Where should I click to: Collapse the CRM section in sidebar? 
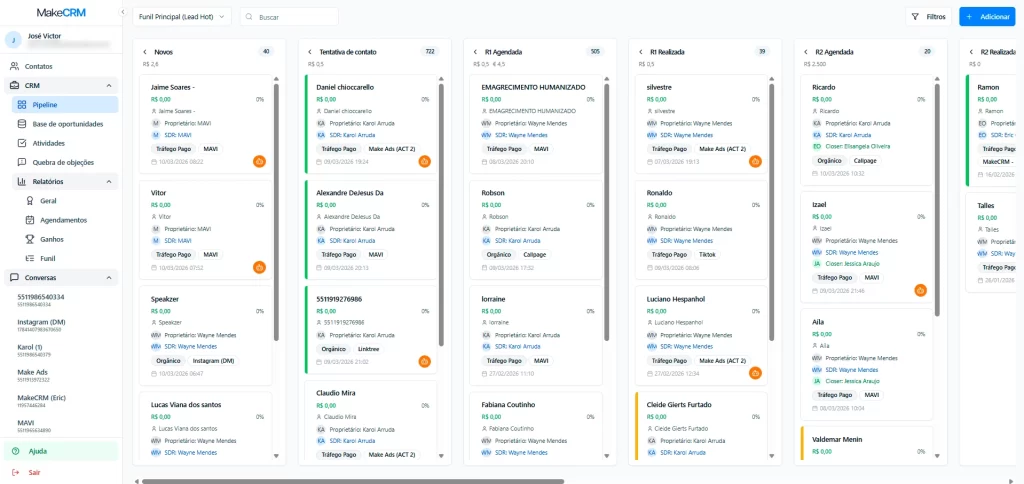pyautogui.click(x=108, y=86)
